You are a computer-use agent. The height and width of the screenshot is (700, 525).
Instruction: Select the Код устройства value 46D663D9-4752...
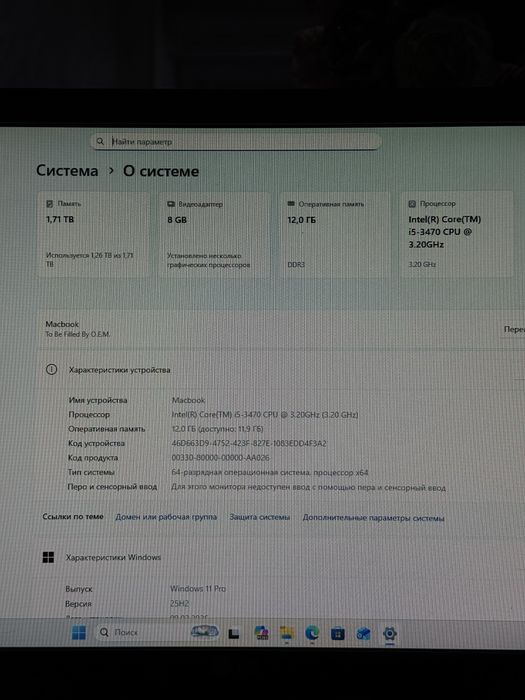click(x=249, y=443)
